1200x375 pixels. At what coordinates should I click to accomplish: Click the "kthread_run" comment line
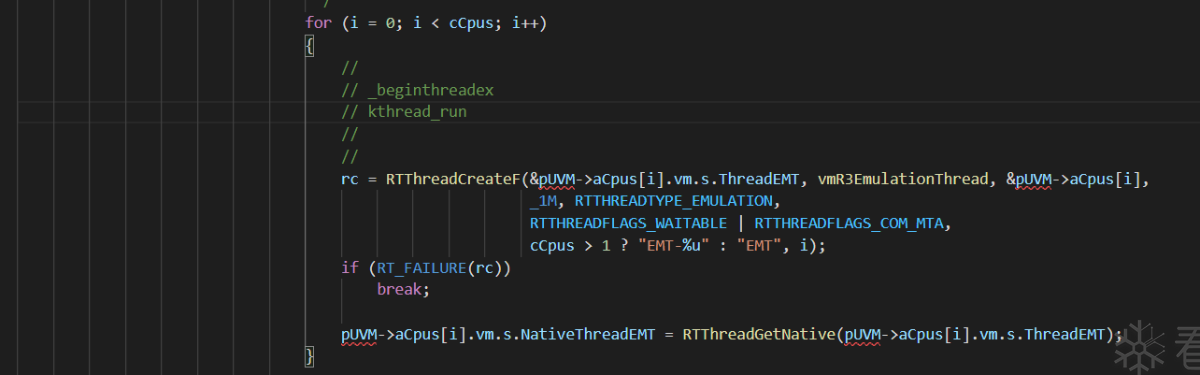[404, 112]
